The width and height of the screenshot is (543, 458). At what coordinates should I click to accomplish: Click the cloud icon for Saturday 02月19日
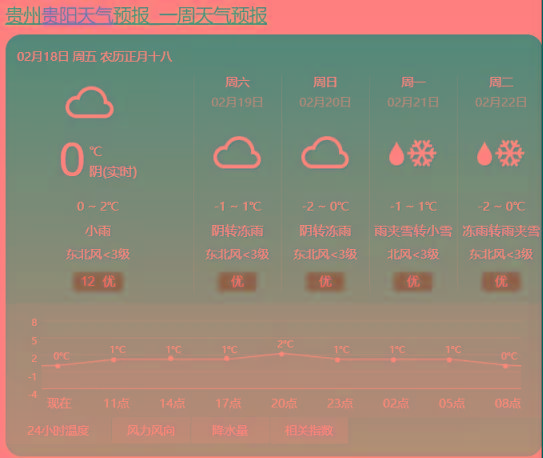pyautogui.click(x=237, y=153)
